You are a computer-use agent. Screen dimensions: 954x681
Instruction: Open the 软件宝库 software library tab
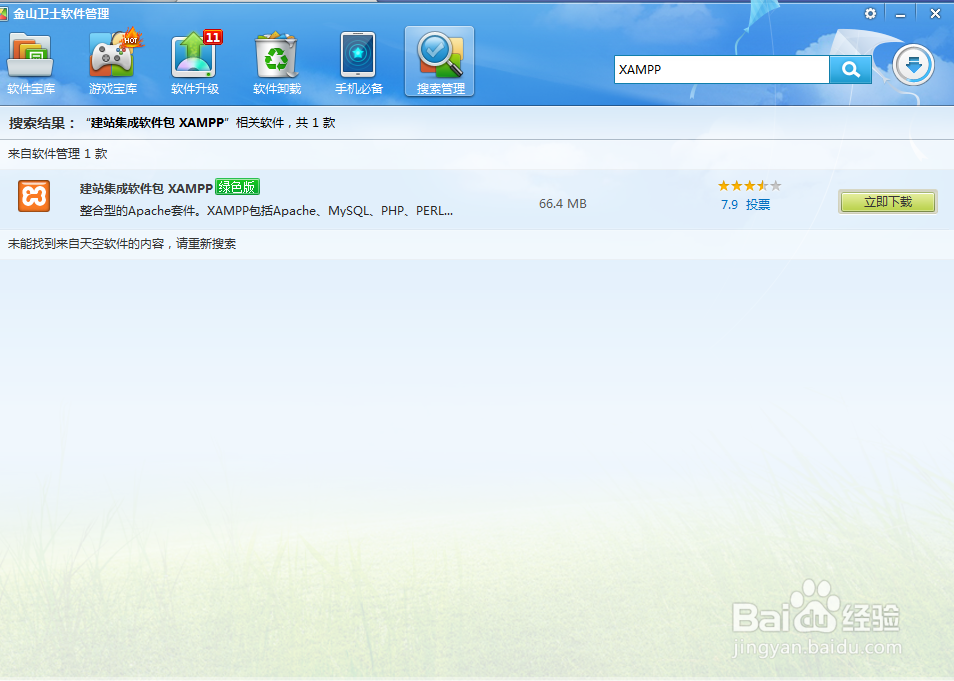point(30,63)
